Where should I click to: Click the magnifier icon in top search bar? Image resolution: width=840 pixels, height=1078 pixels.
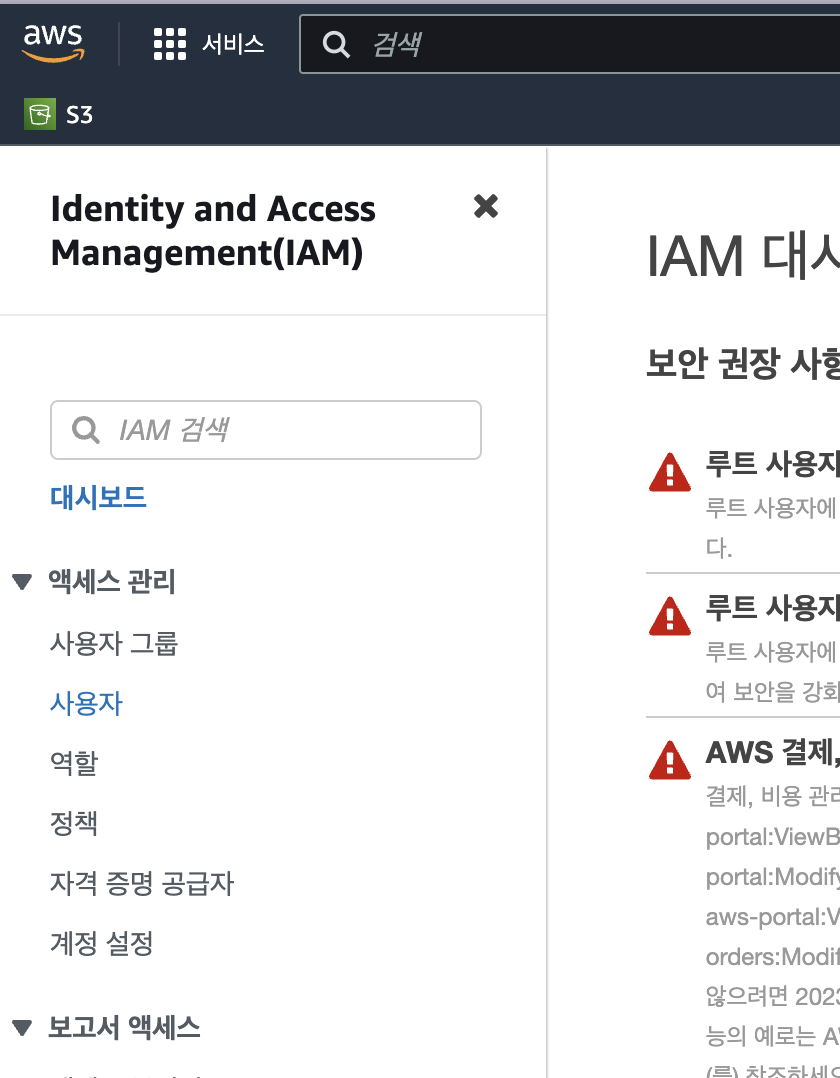[x=336, y=45]
